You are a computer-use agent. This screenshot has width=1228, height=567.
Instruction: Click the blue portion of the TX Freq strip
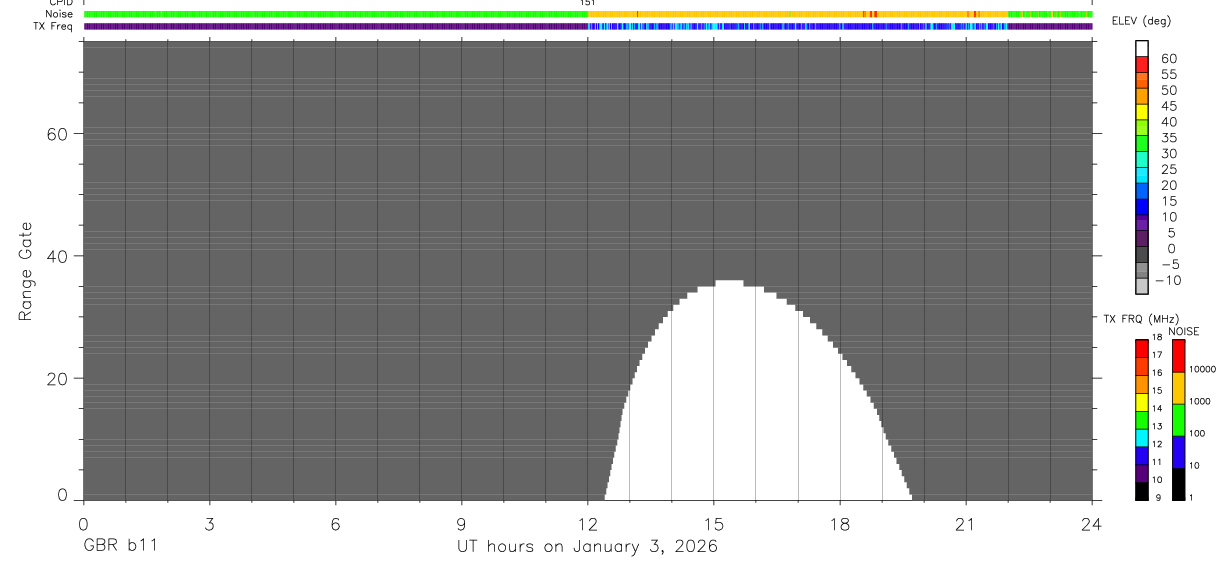click(x=800, y=26)
